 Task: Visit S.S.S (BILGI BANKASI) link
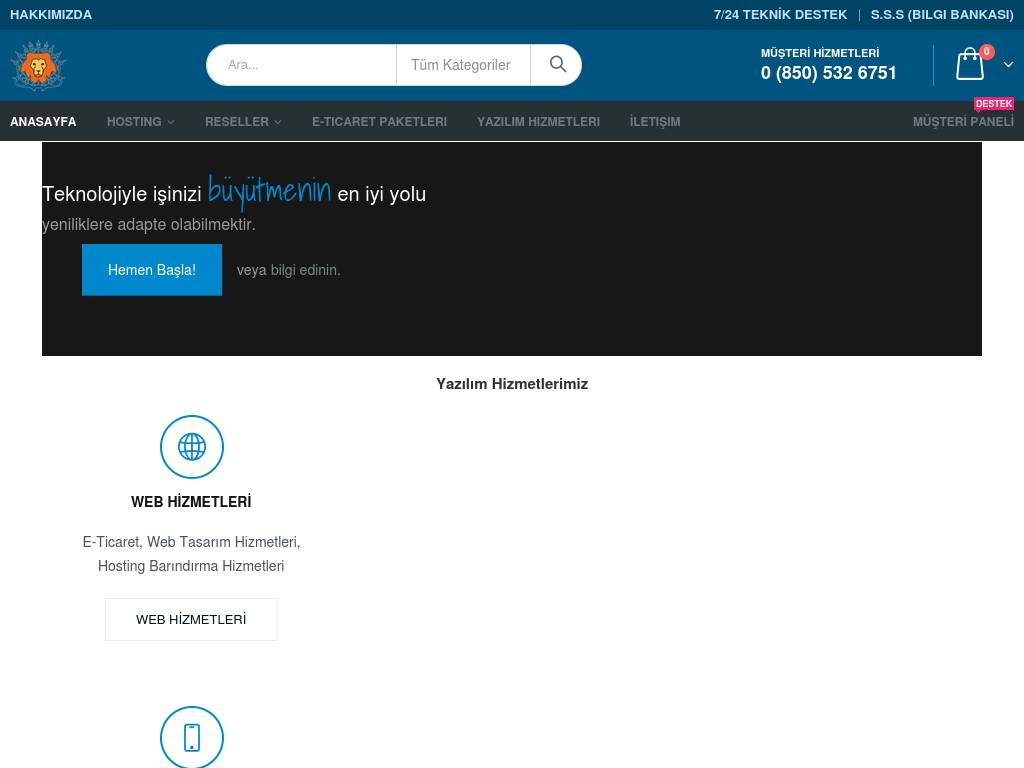941,15
